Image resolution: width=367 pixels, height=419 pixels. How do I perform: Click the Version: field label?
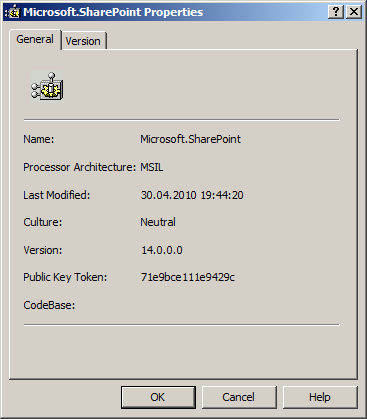(43, 250)
